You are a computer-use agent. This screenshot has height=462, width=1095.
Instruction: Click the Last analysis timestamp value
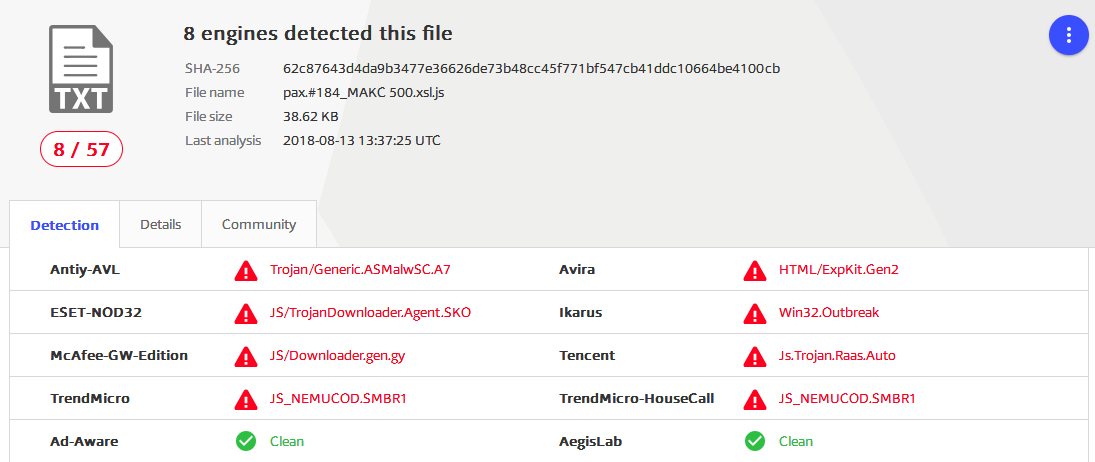pyautogui.click(x=362, y=140)
